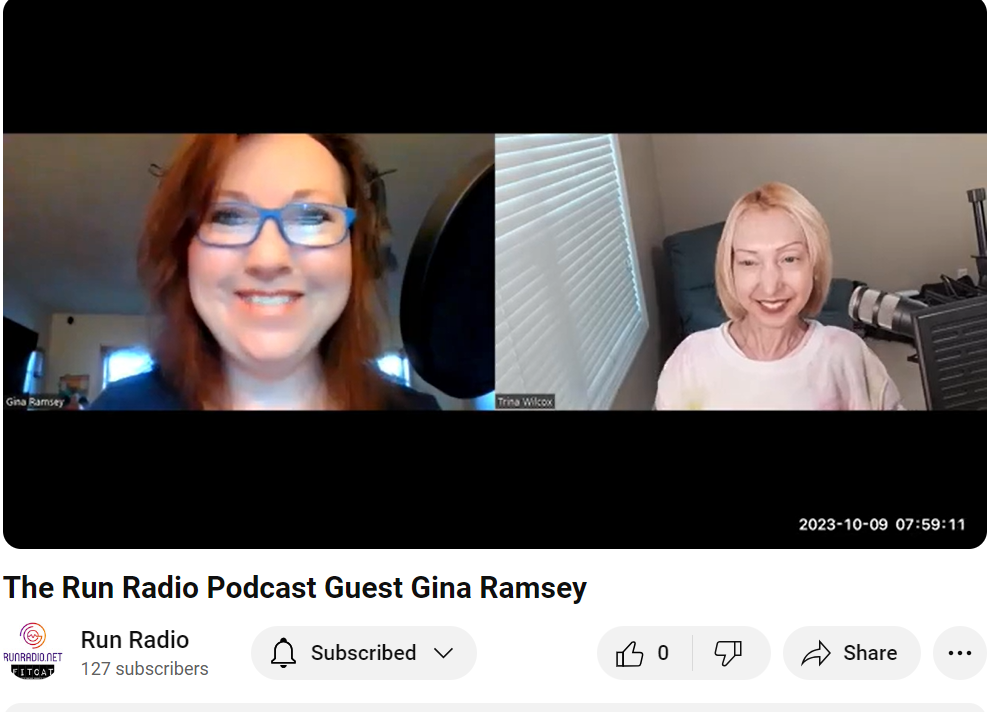
Task: Expand the Subscribed options chevron
Action: coord(443,653)
